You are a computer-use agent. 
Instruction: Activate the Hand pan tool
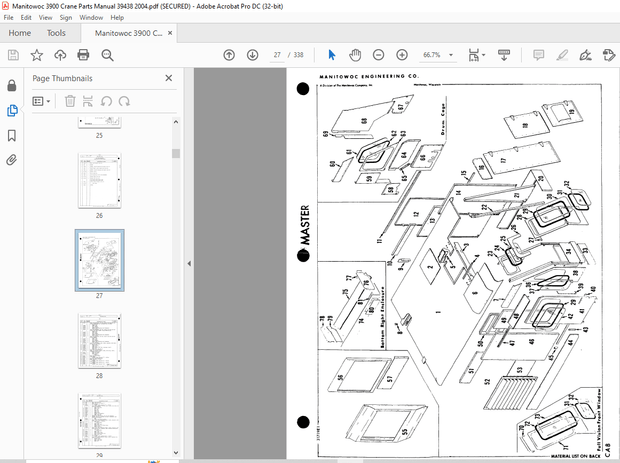tap(355, 55)
